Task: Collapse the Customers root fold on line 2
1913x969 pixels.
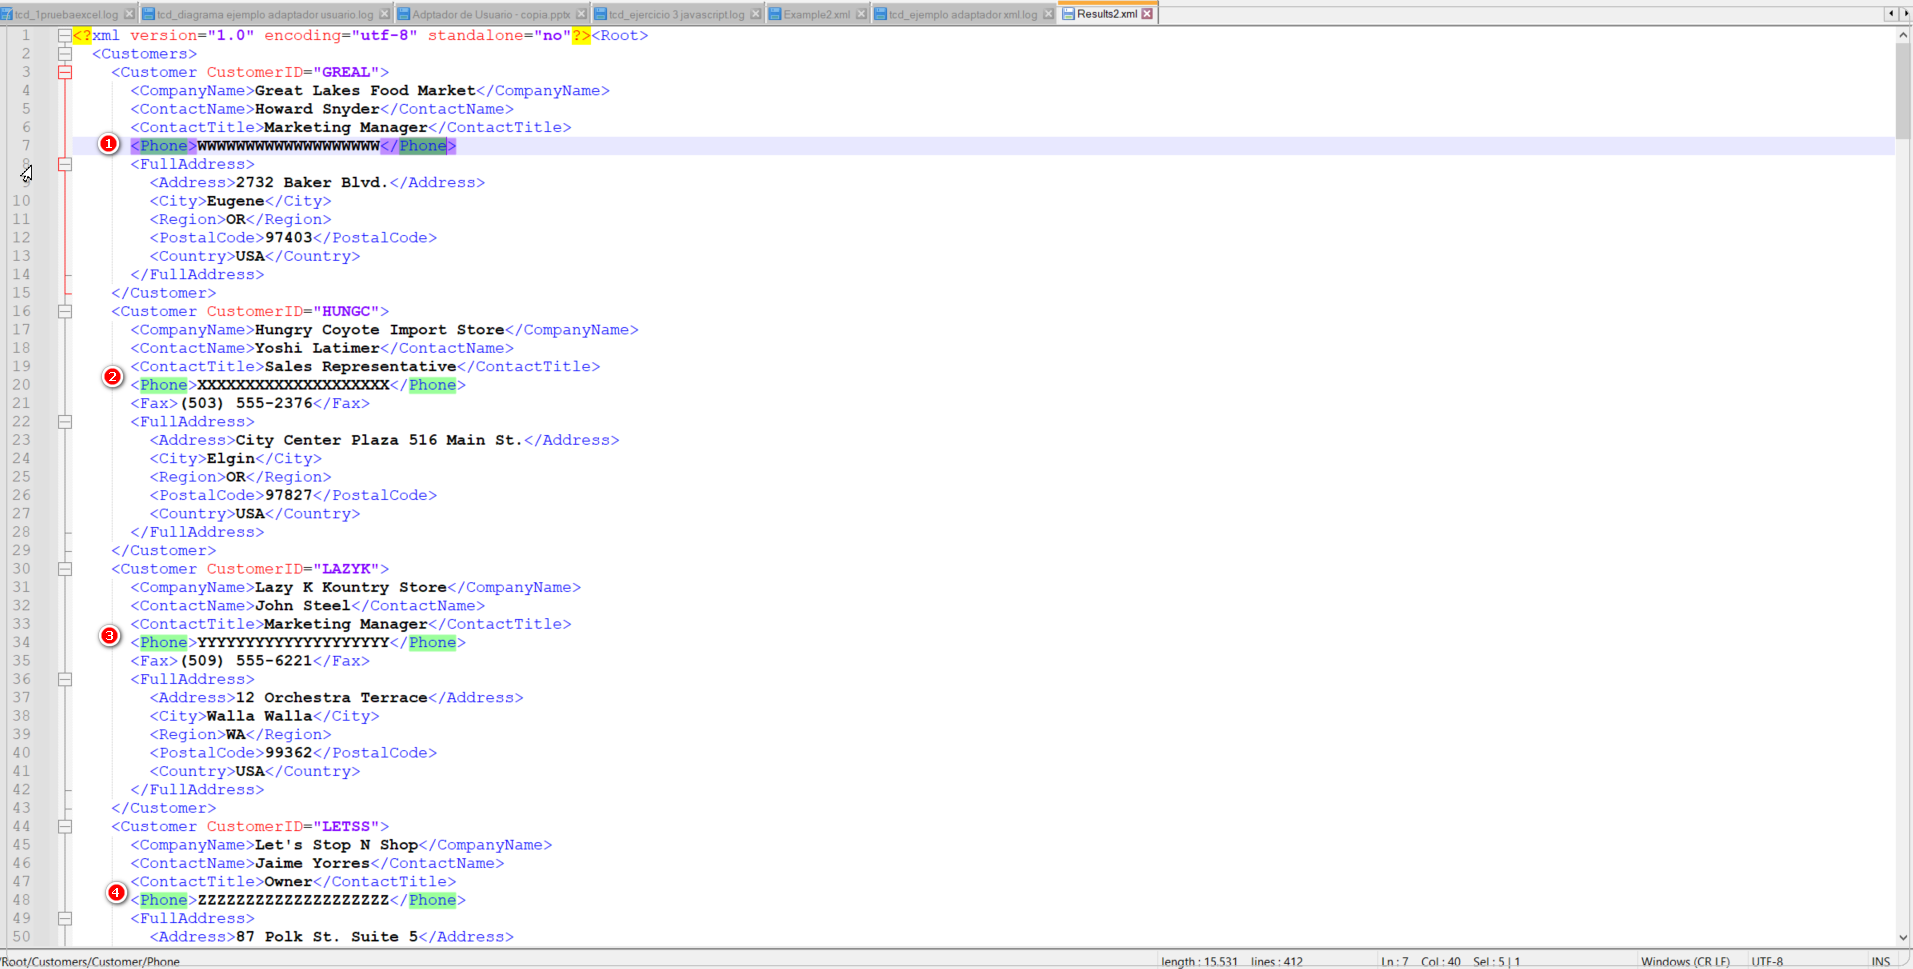Action: (x=66, y=53)
